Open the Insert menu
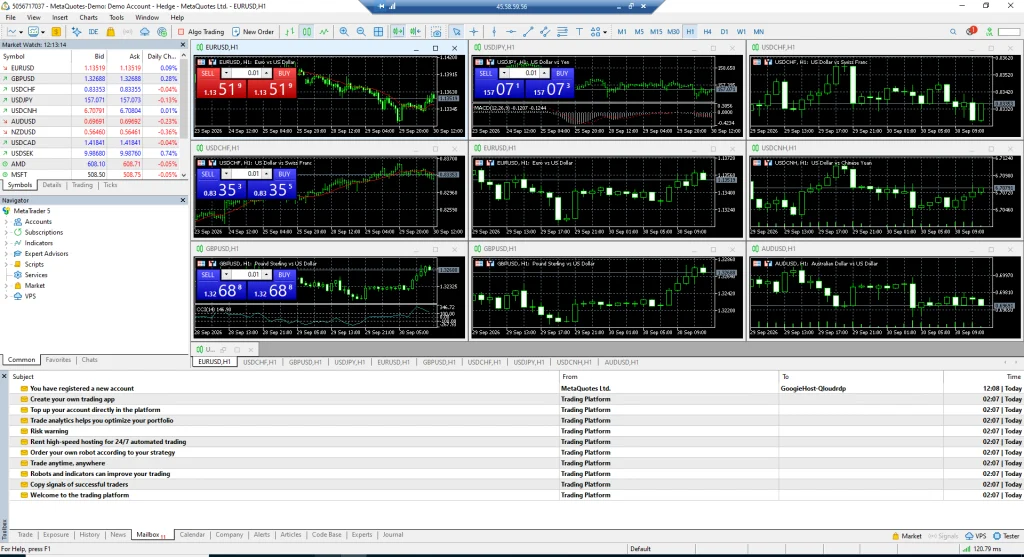This screenshot has height=557, width=1024. click(59, 18)
